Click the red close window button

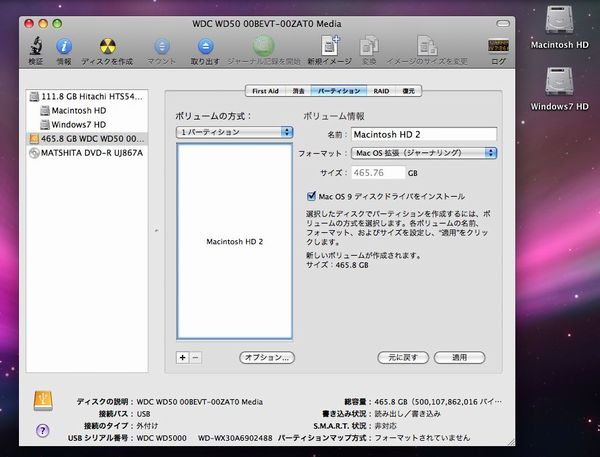[29, 24]
